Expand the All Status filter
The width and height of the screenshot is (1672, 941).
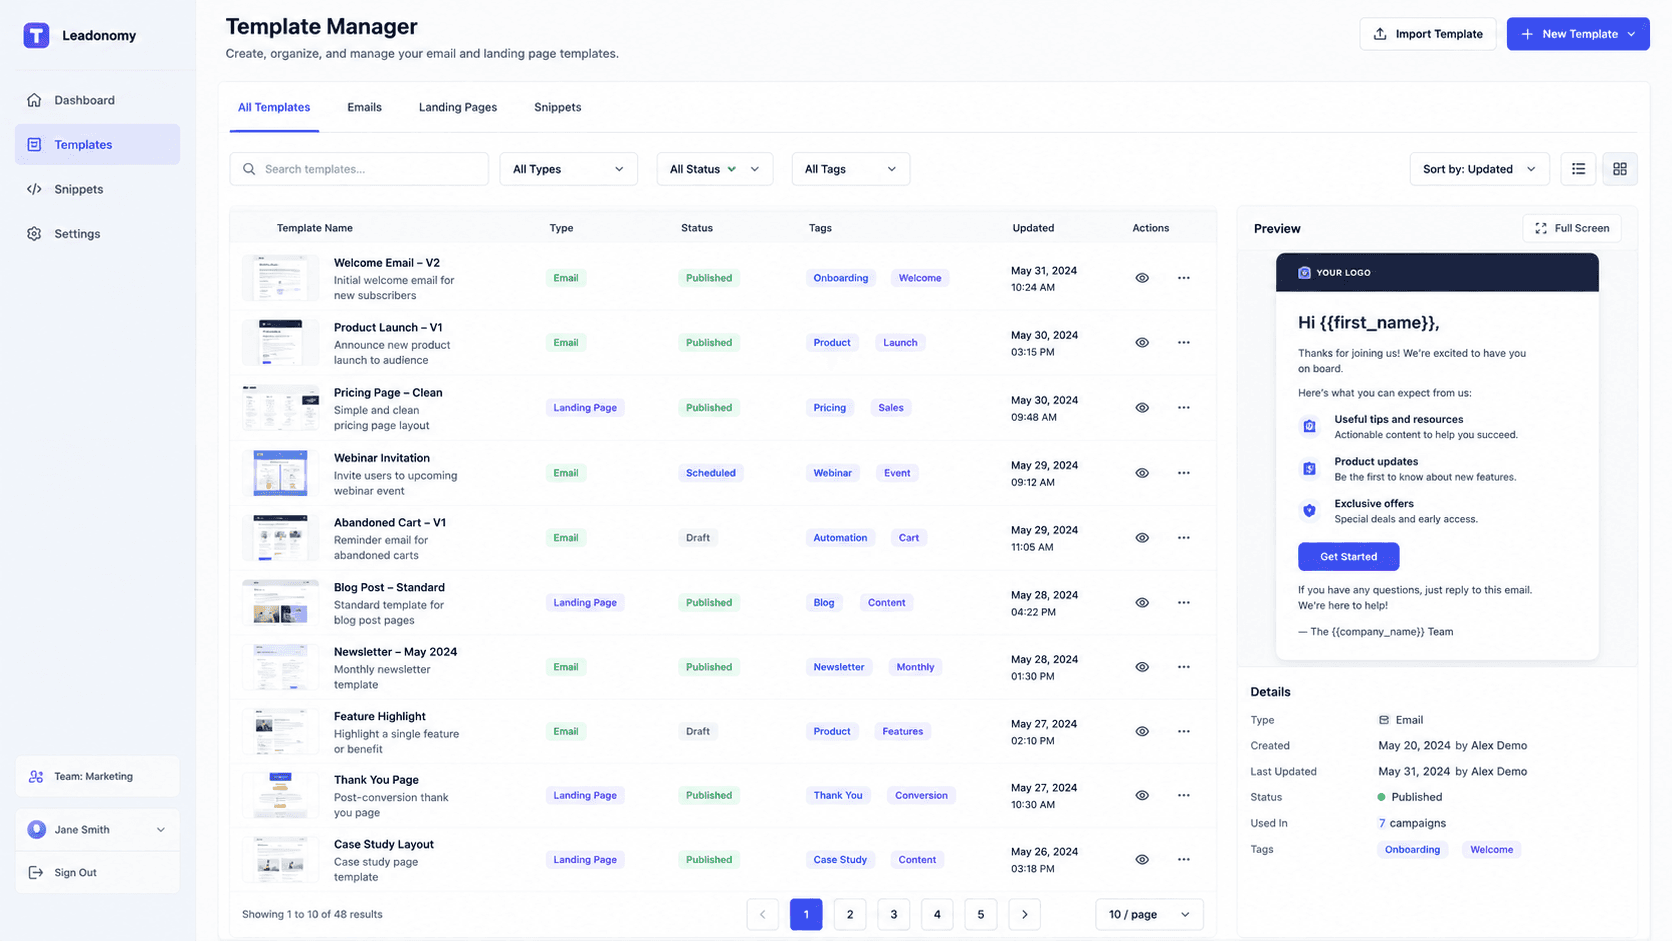(714, 169)
